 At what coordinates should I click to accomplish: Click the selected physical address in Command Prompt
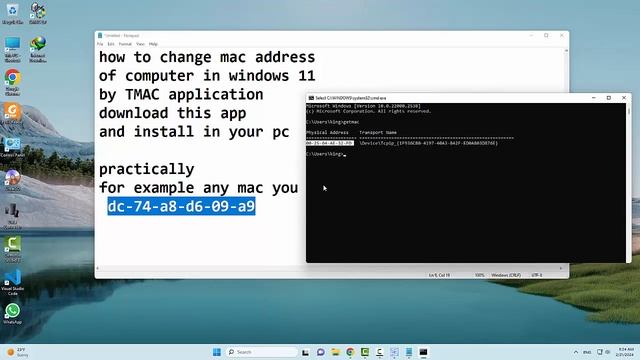click(330, 143)
